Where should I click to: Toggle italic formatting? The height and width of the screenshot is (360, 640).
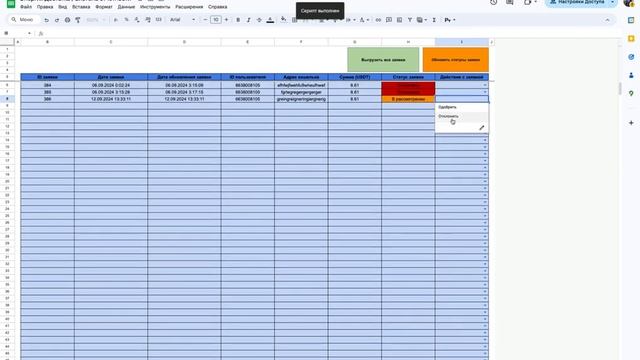(x=249, y=20)
